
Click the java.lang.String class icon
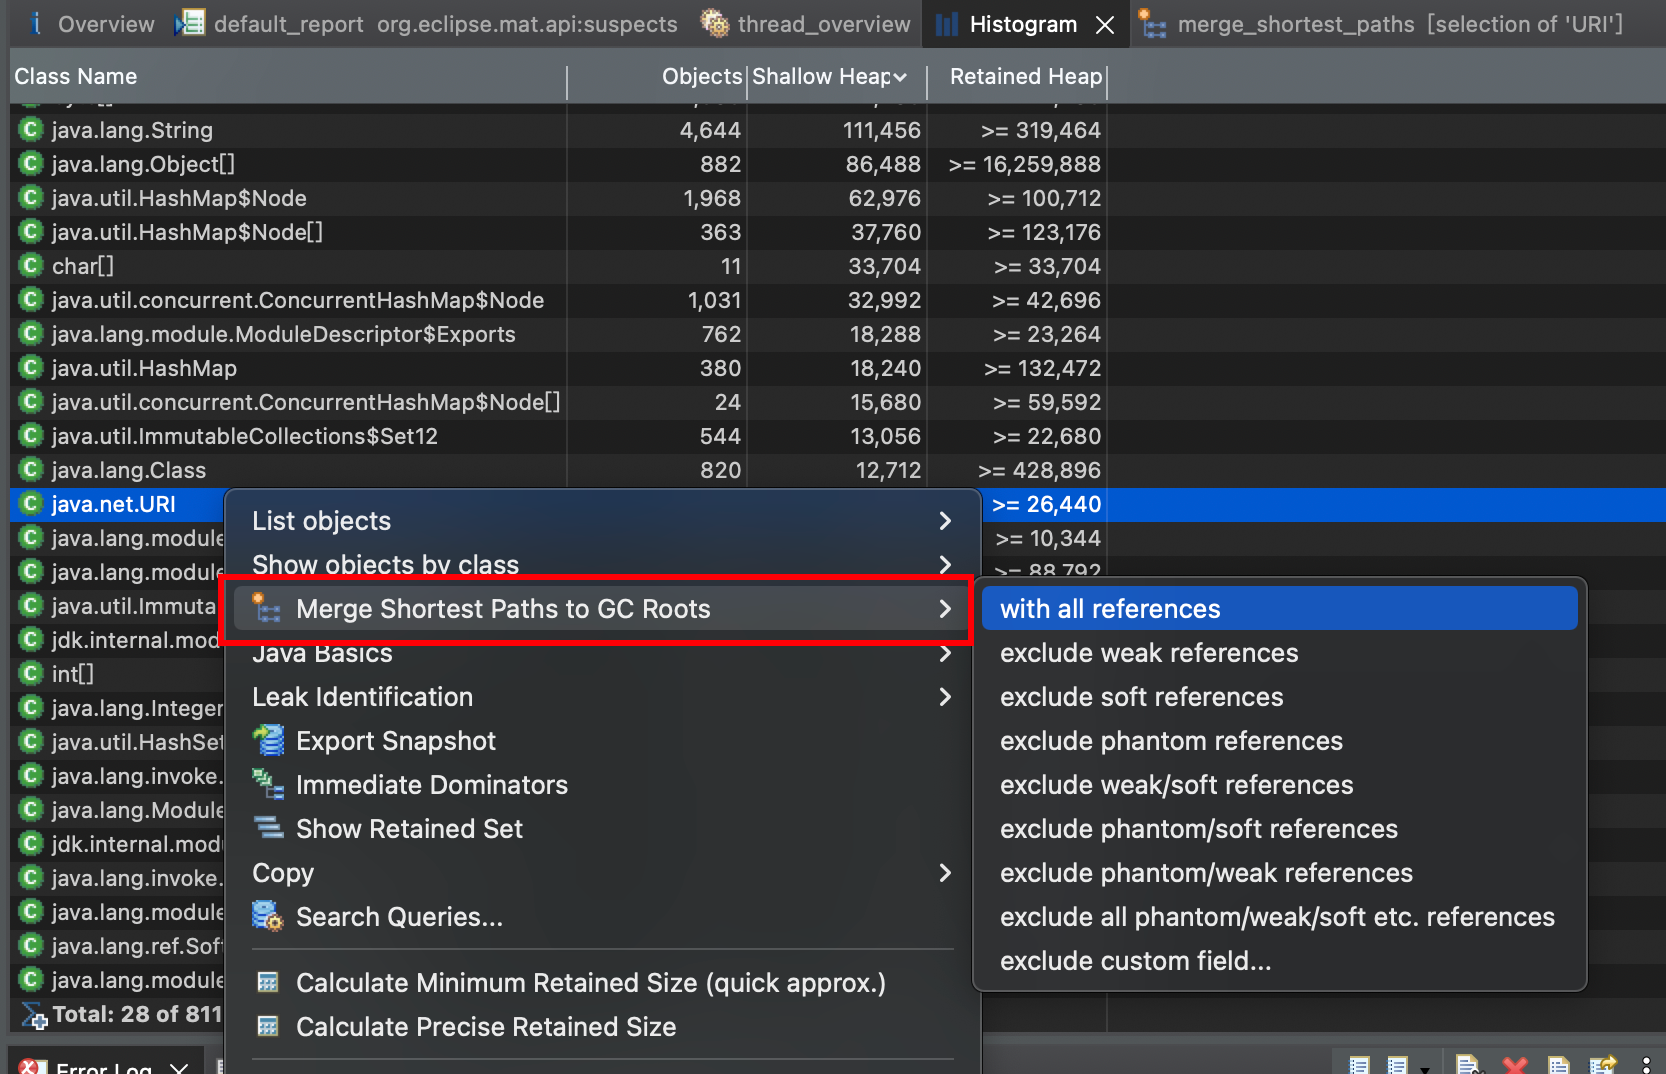[31, 130]
